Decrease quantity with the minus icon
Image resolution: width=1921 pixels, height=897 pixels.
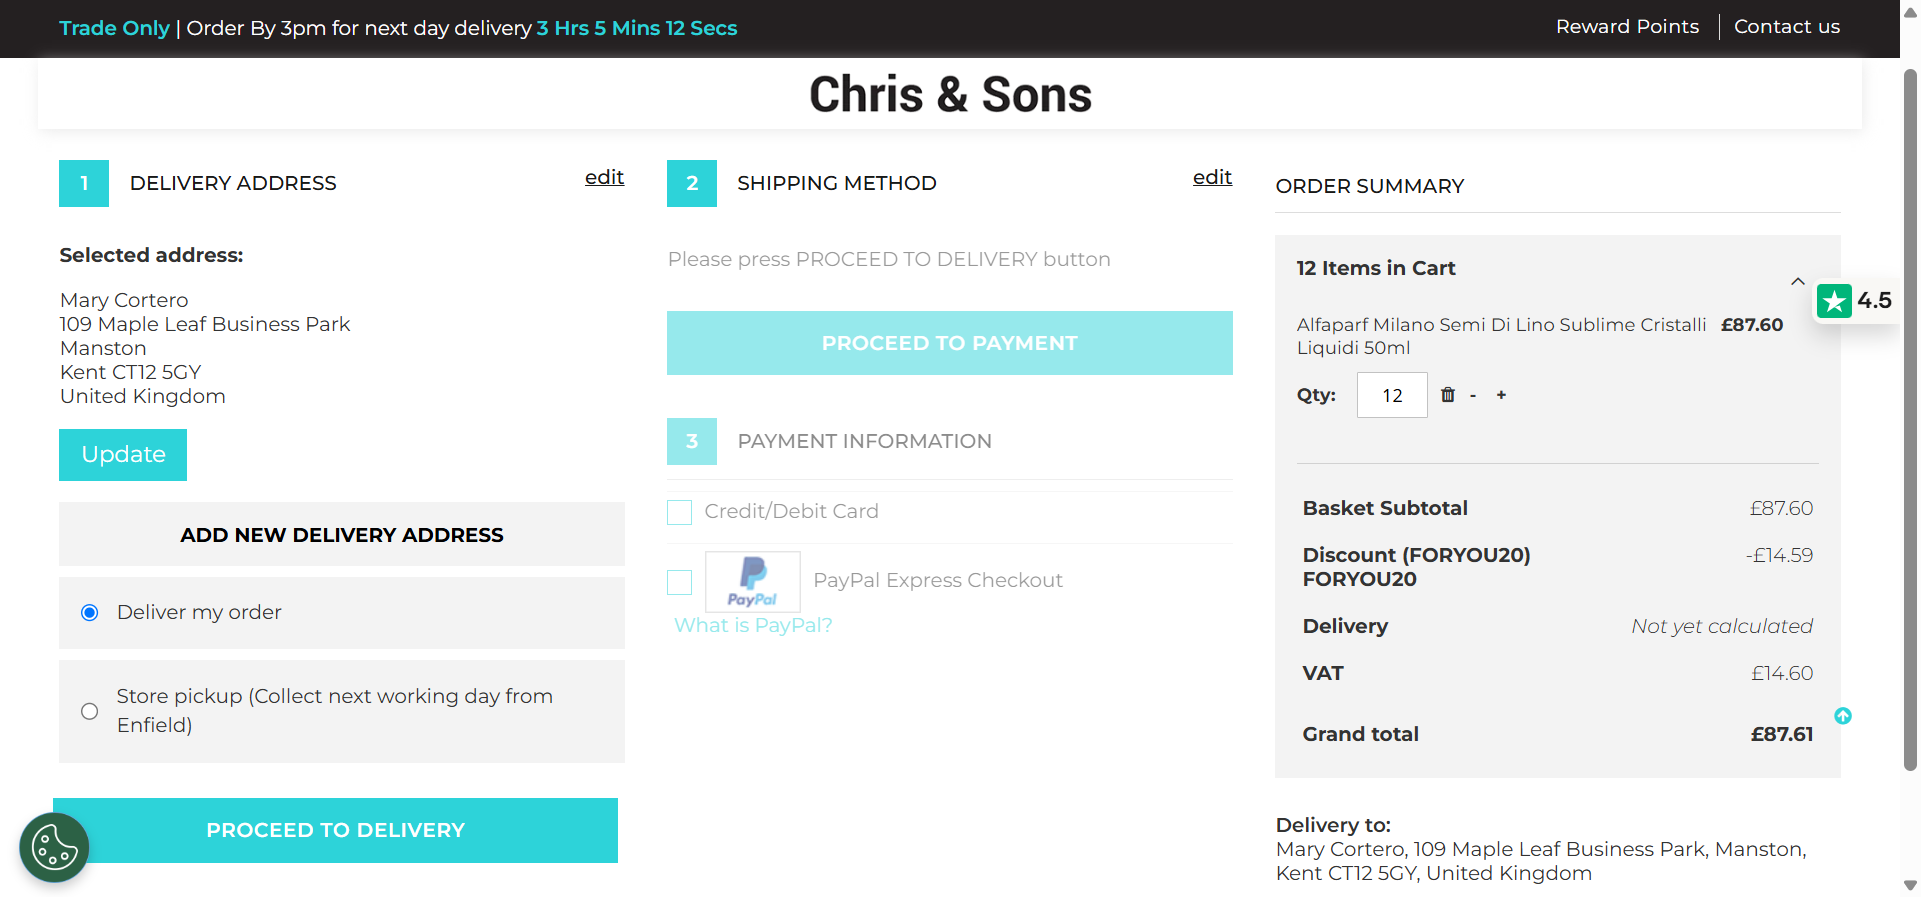pyautogui.click(x=1473, y=396)
